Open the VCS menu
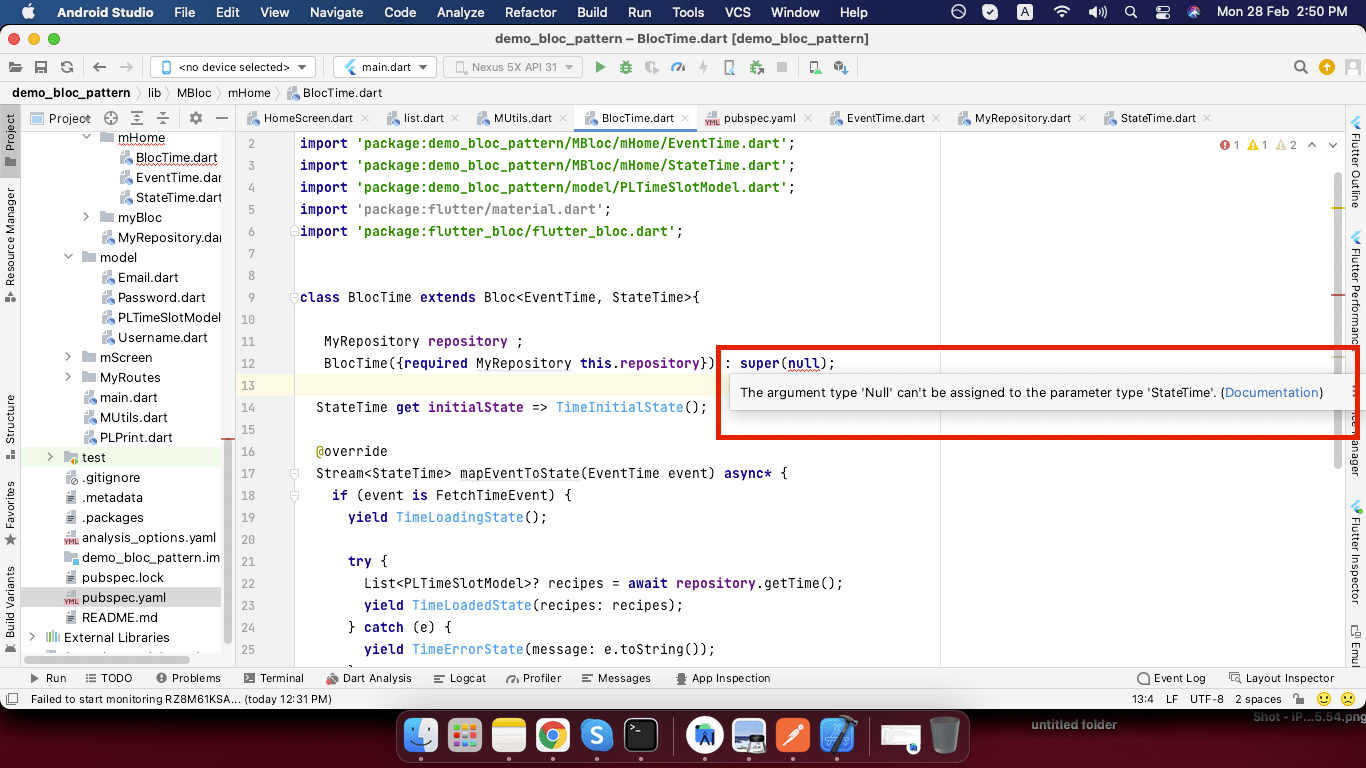The image size is (1366, 768). coord(737,12)
